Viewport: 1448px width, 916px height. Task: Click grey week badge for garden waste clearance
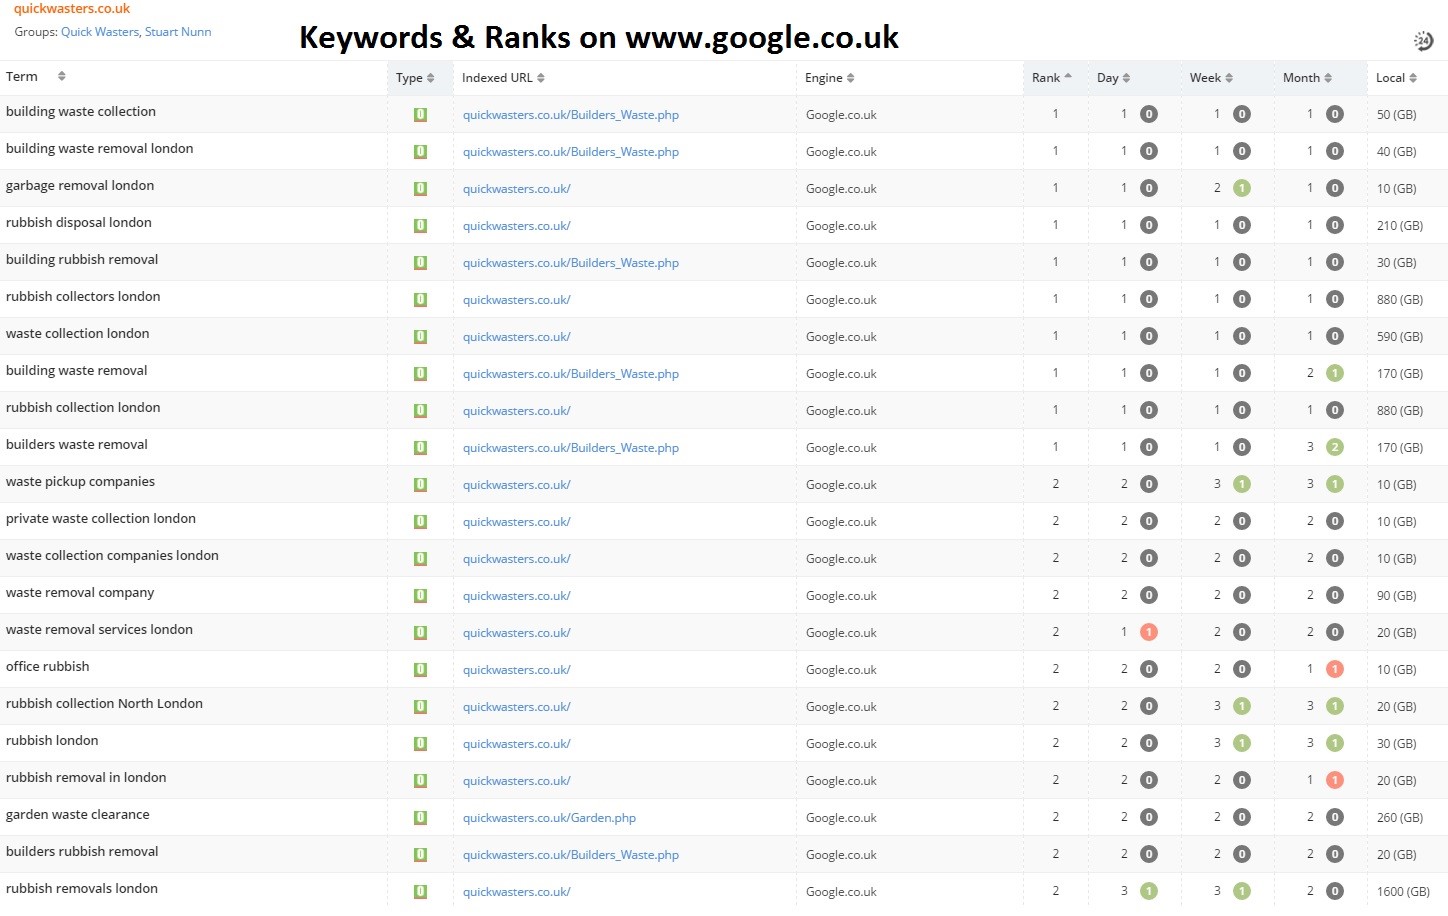tap(1242, 817)
